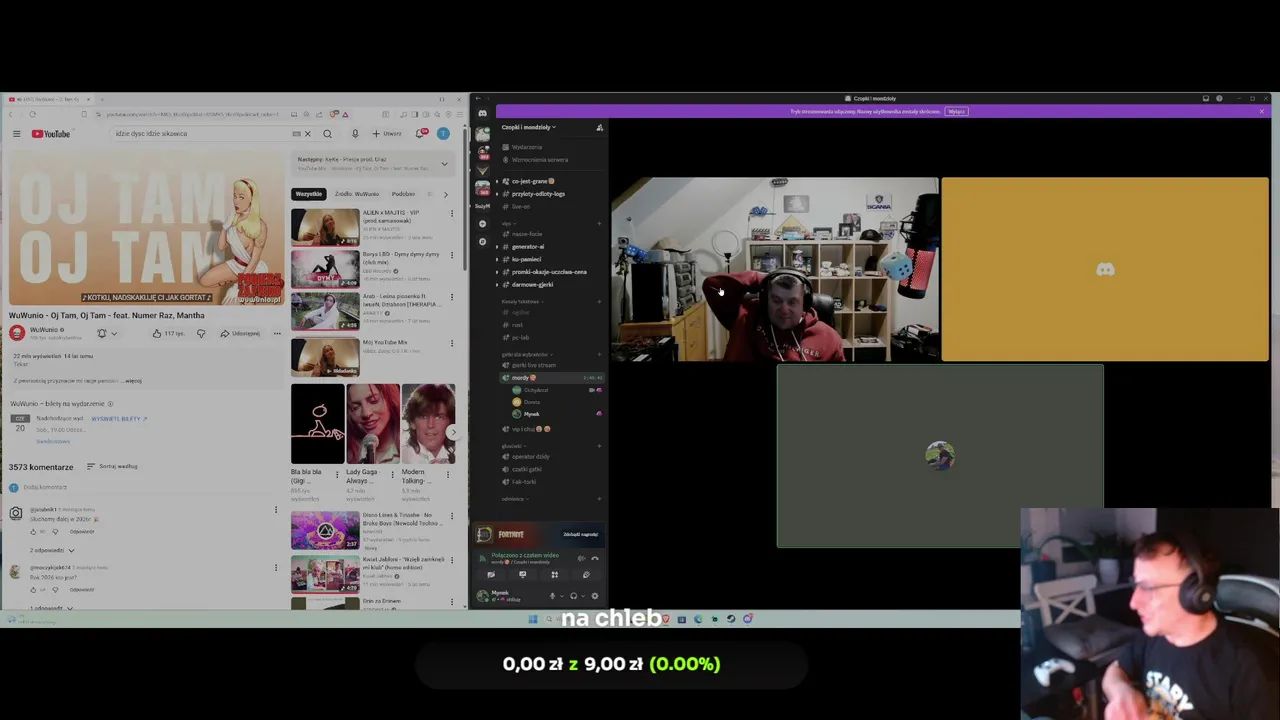This screenshot has width=1280, height=720.
Task: Open Discord user settings gear
Action: point(595,596)
